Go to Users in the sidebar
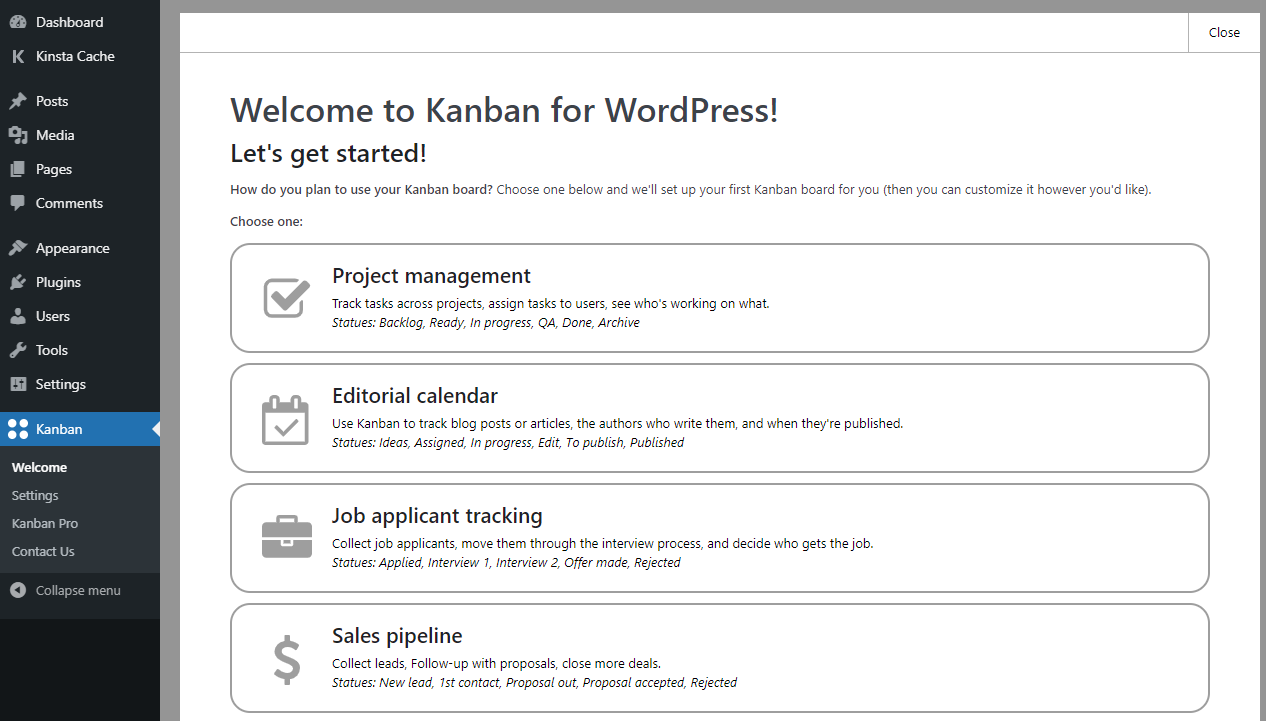Screen dimensions: 1266x721 click(80, 316)
